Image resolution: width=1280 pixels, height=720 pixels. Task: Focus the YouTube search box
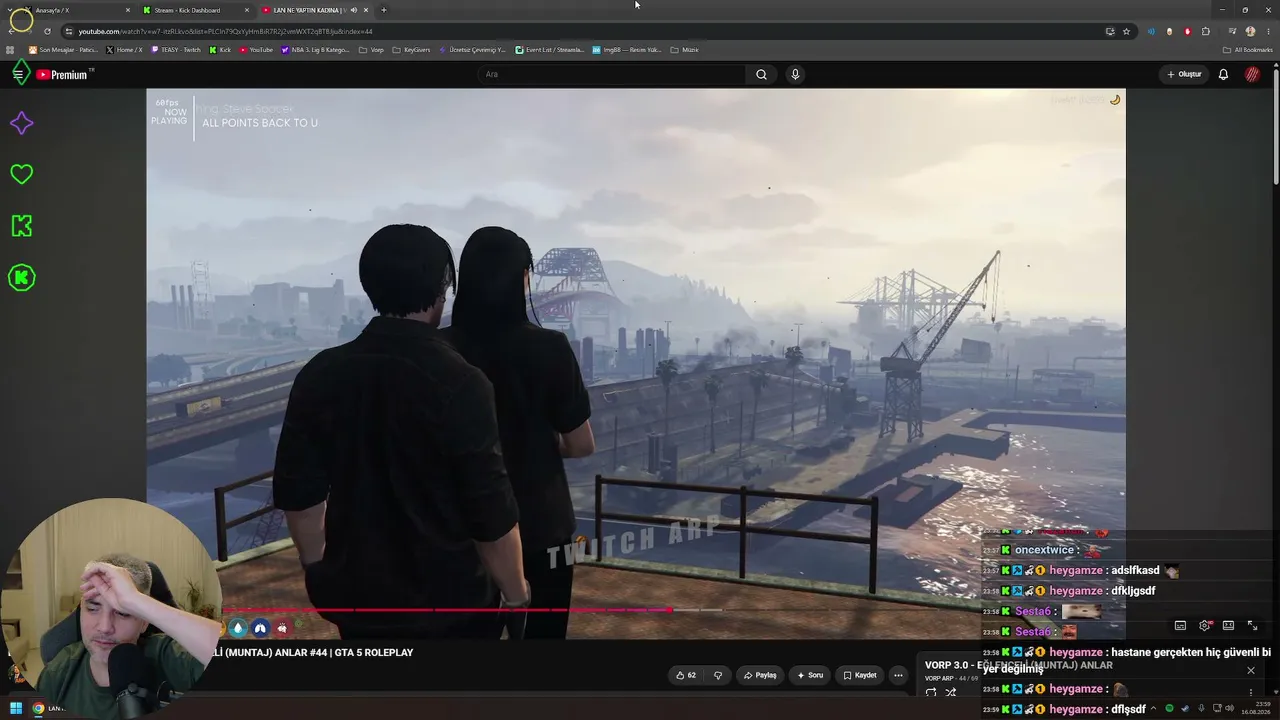point(612,74)
